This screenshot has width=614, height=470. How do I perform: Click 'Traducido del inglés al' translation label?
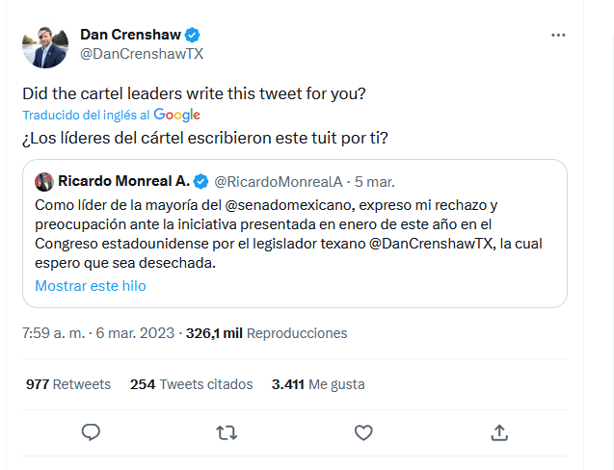86,115
